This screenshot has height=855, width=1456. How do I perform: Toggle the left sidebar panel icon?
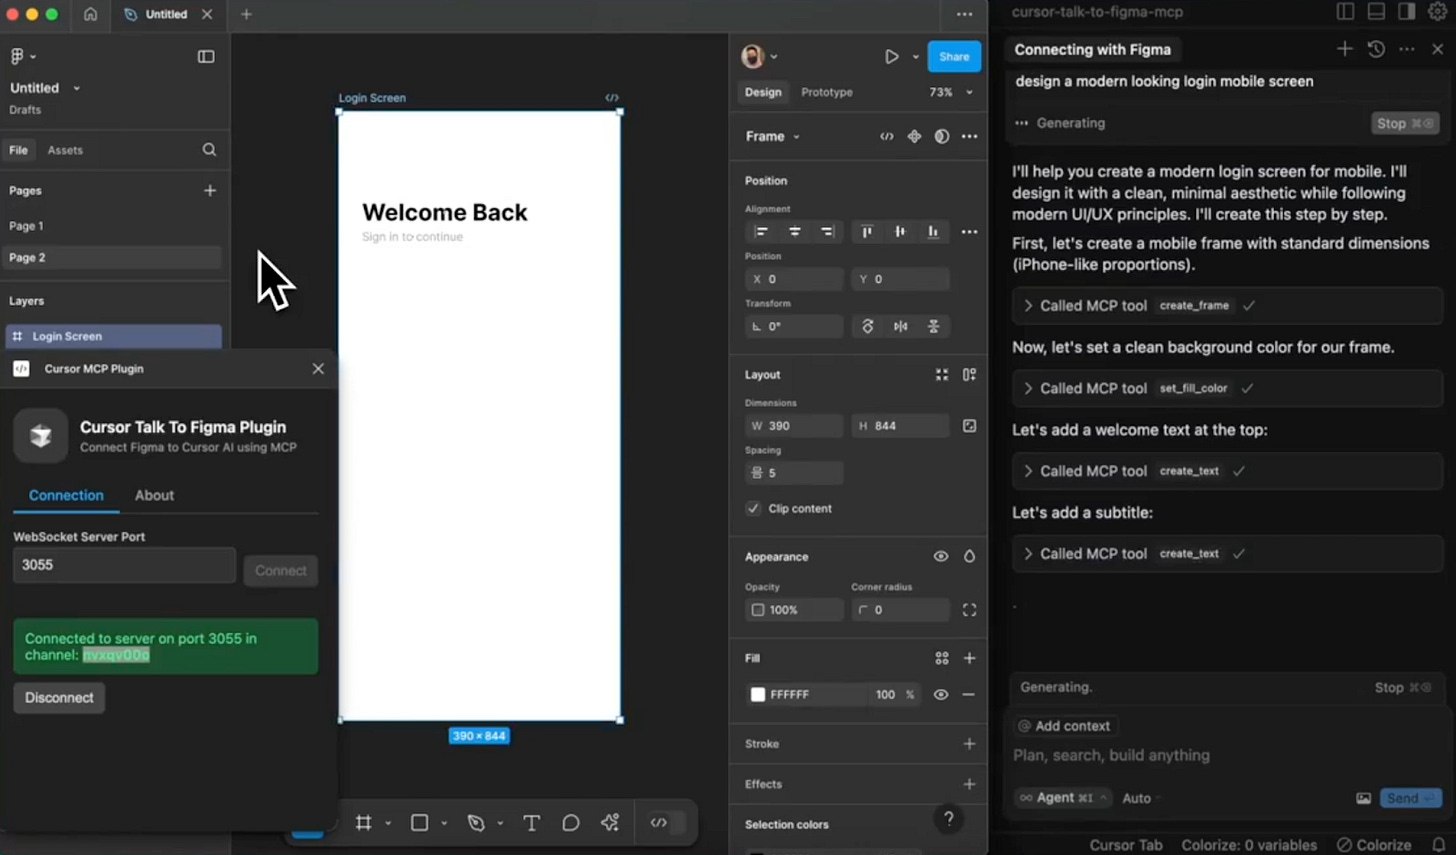click(x=206, y=57)
